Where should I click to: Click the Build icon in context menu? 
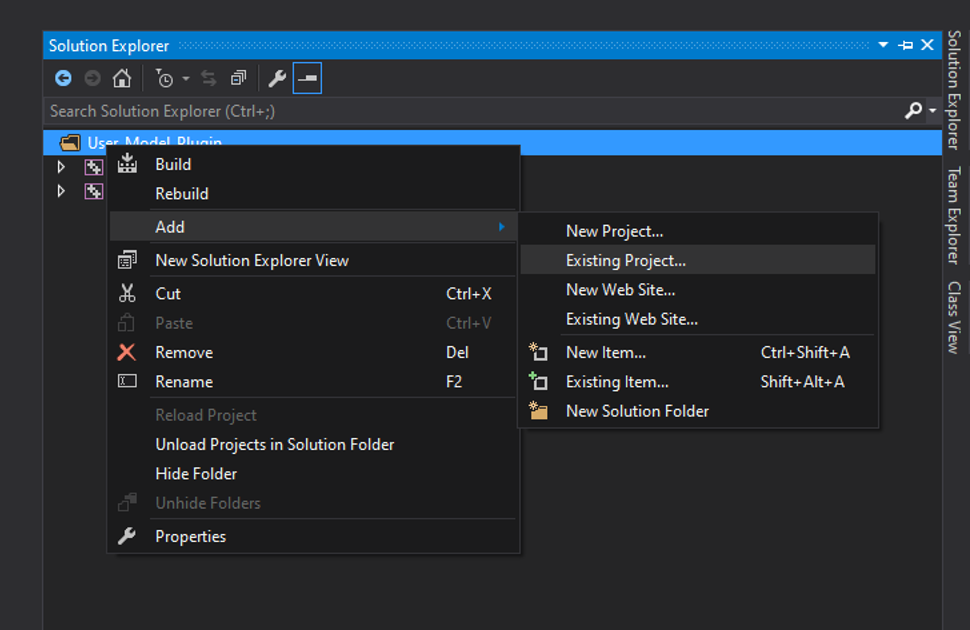tap(127, 163)
